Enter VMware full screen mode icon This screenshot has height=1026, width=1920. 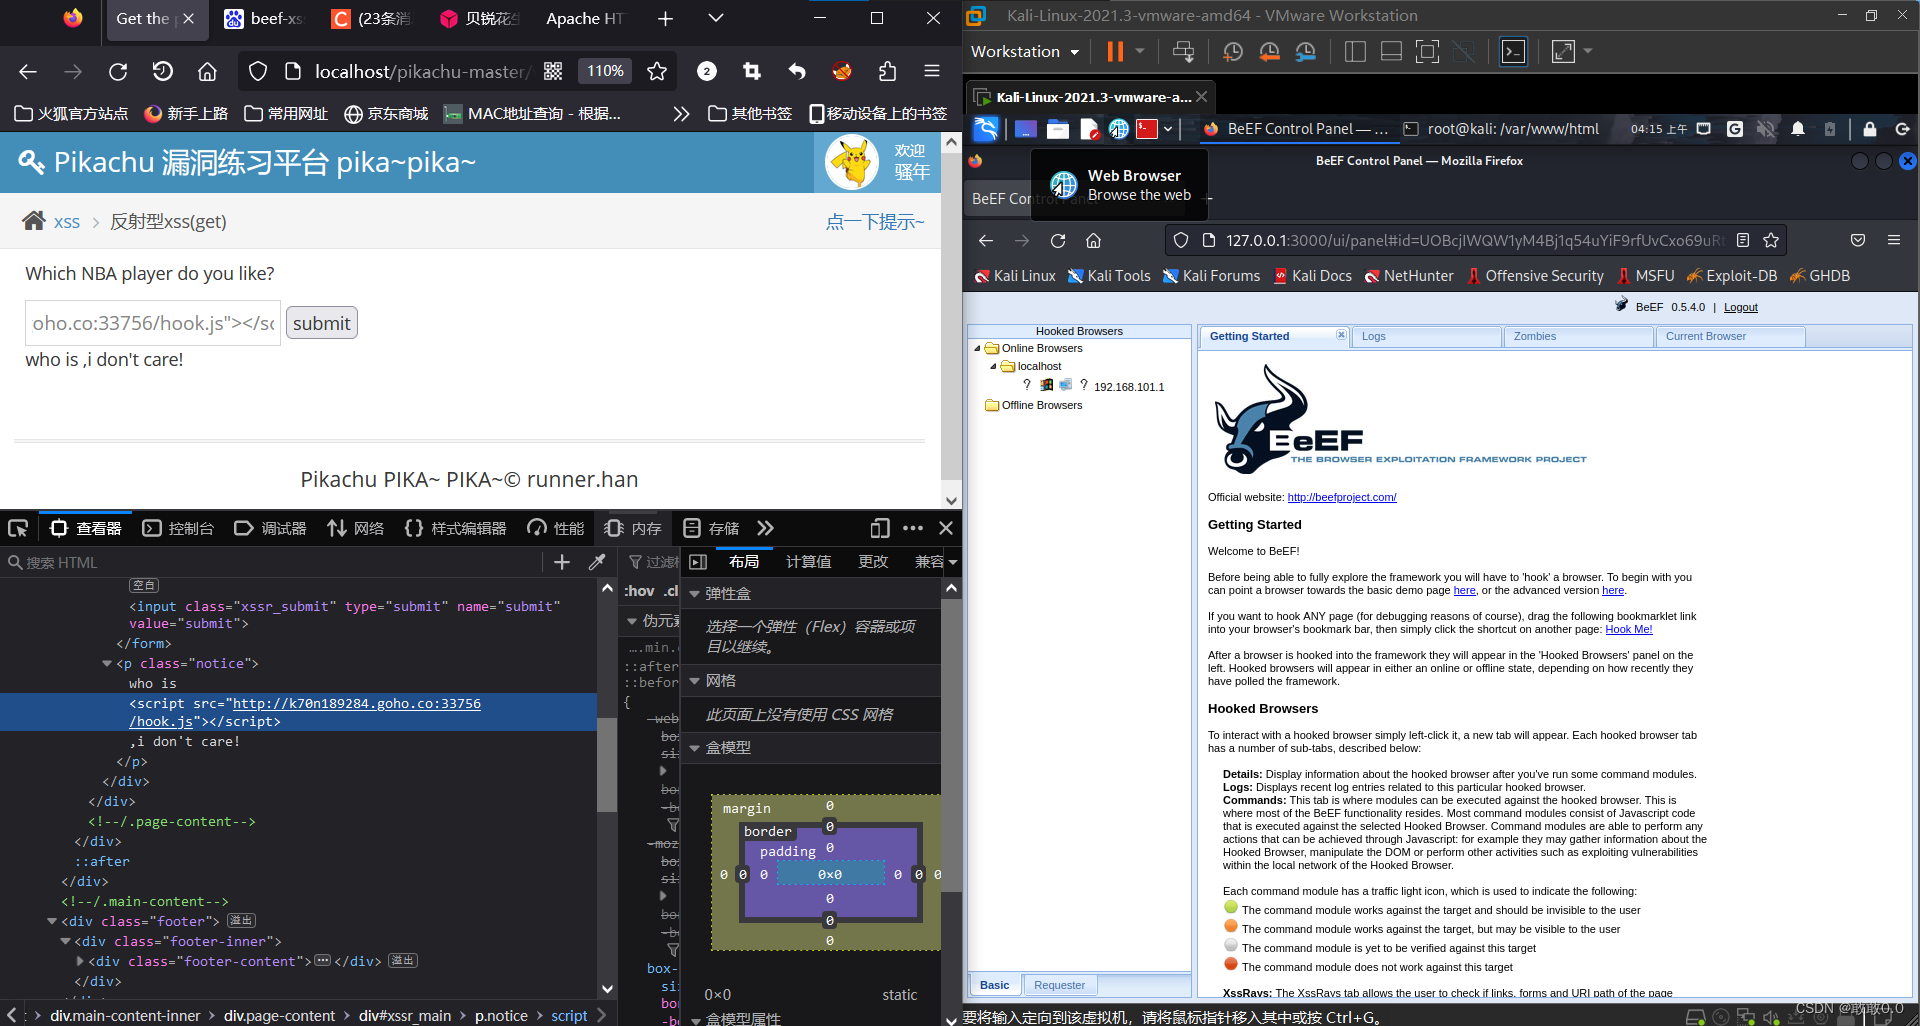(x=1427, y=51)
